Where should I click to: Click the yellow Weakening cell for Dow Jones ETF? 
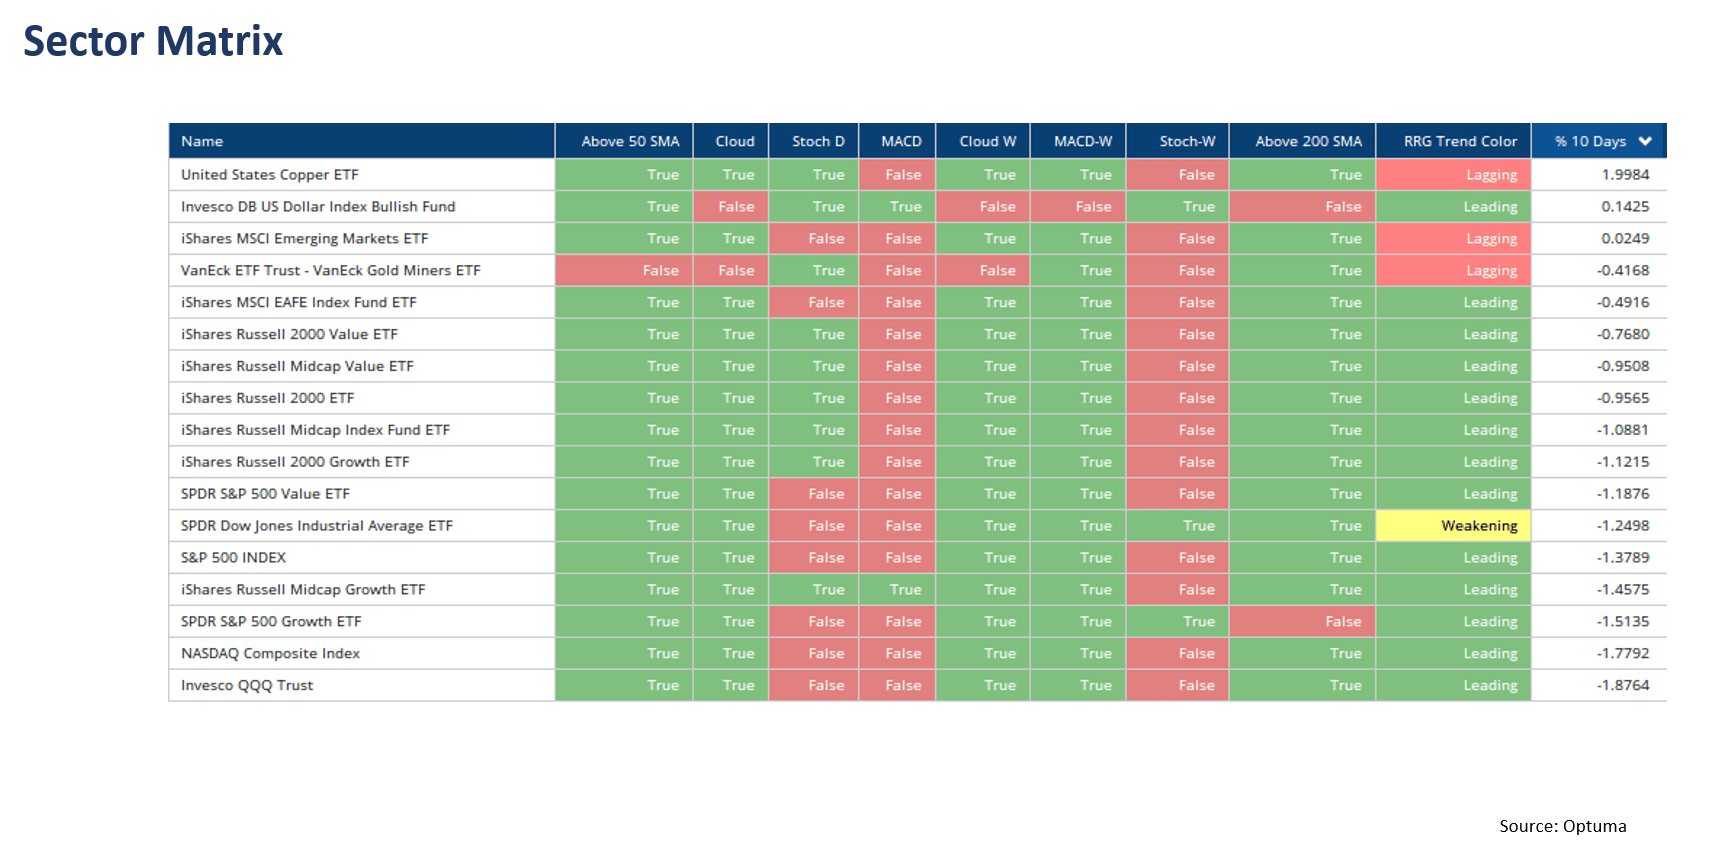pos(1454,526)
